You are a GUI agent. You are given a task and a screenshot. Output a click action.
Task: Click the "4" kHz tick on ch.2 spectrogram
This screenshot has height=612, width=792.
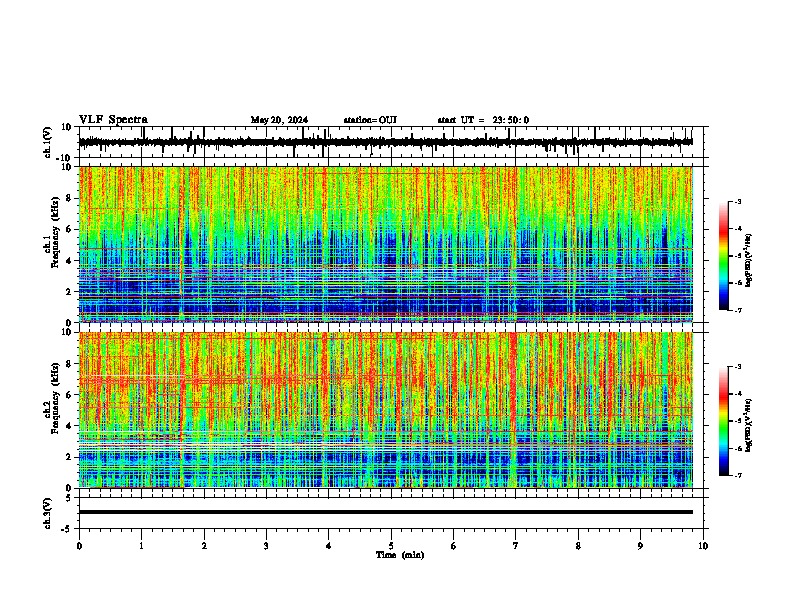coord(69,426)
